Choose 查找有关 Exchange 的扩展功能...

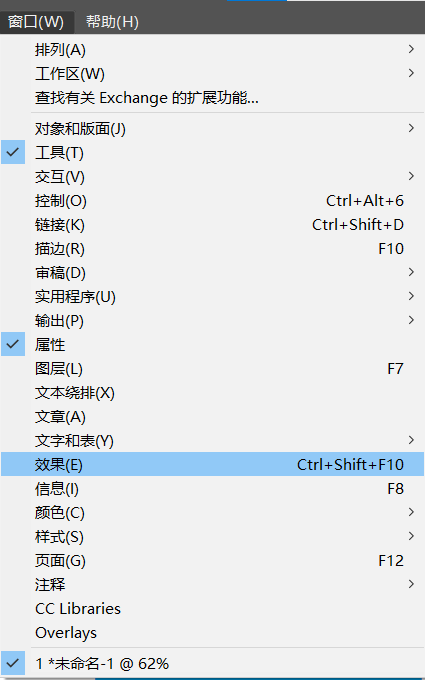pos(212,98)
